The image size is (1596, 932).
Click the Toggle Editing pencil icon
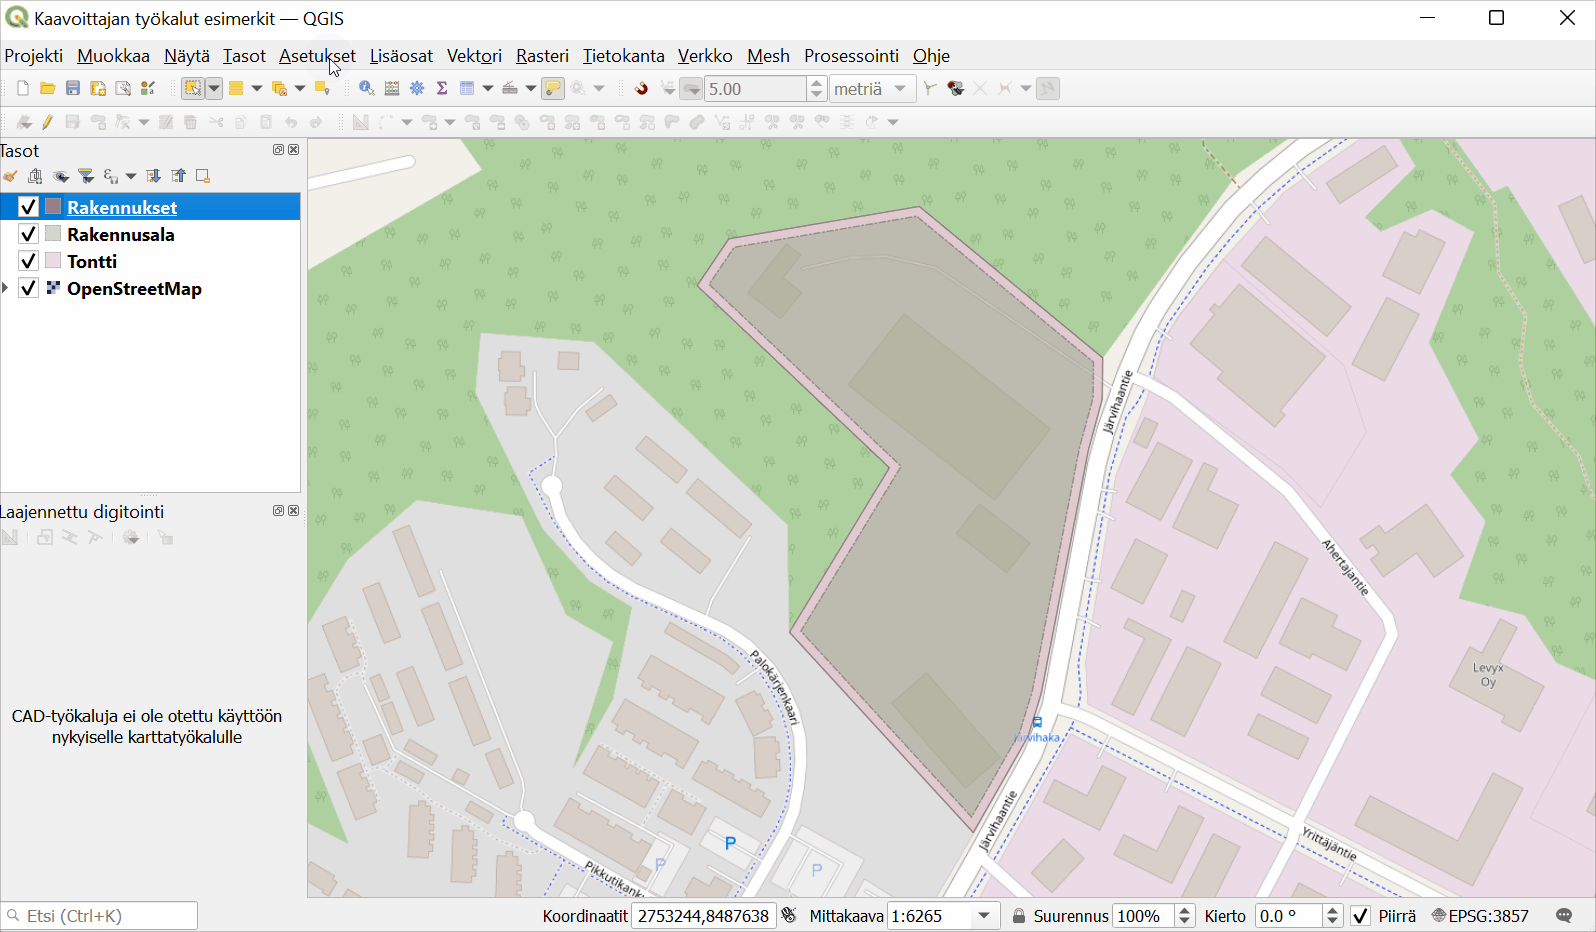coord(47,122)
